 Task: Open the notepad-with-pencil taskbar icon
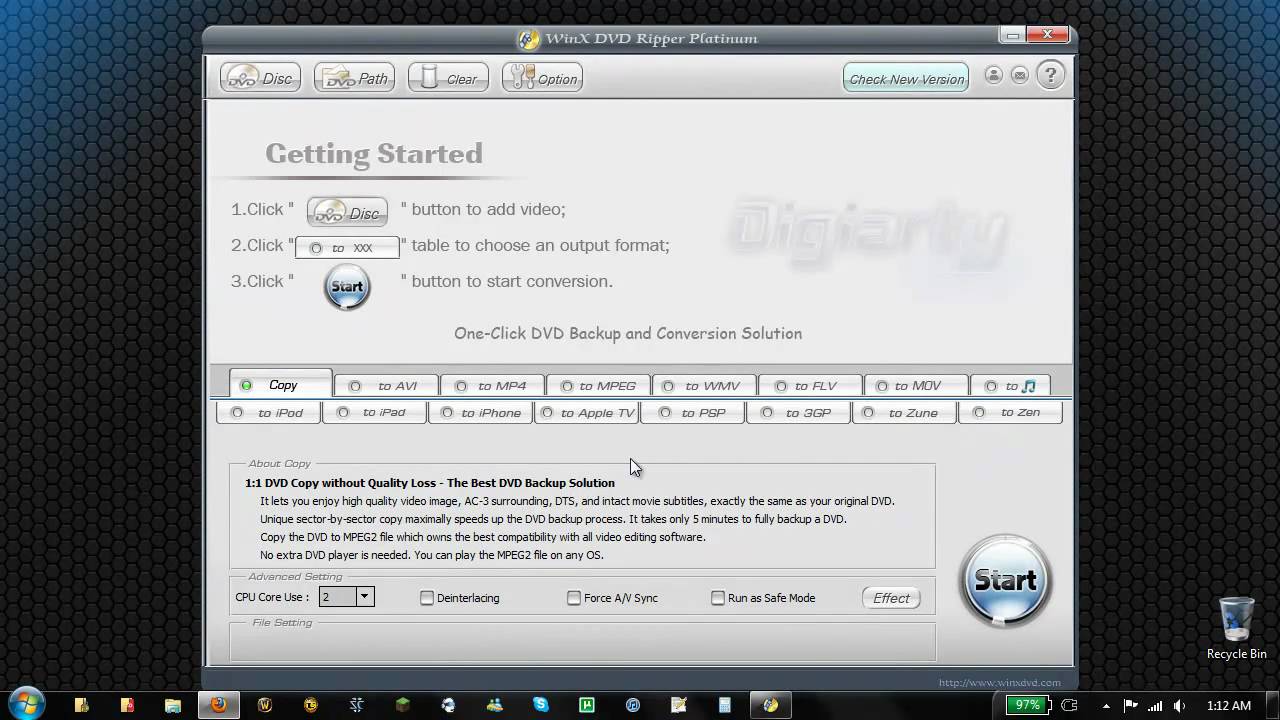(679, 705)
